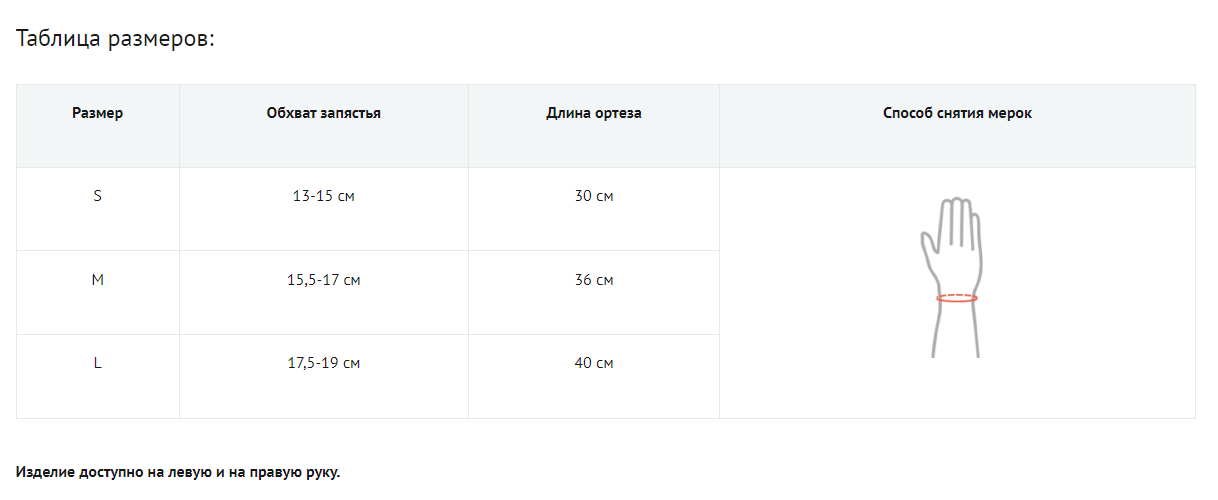Click the '36 см' orthosis length value
Viewport: 1218px width, 500px height.
tap(594, 280)
